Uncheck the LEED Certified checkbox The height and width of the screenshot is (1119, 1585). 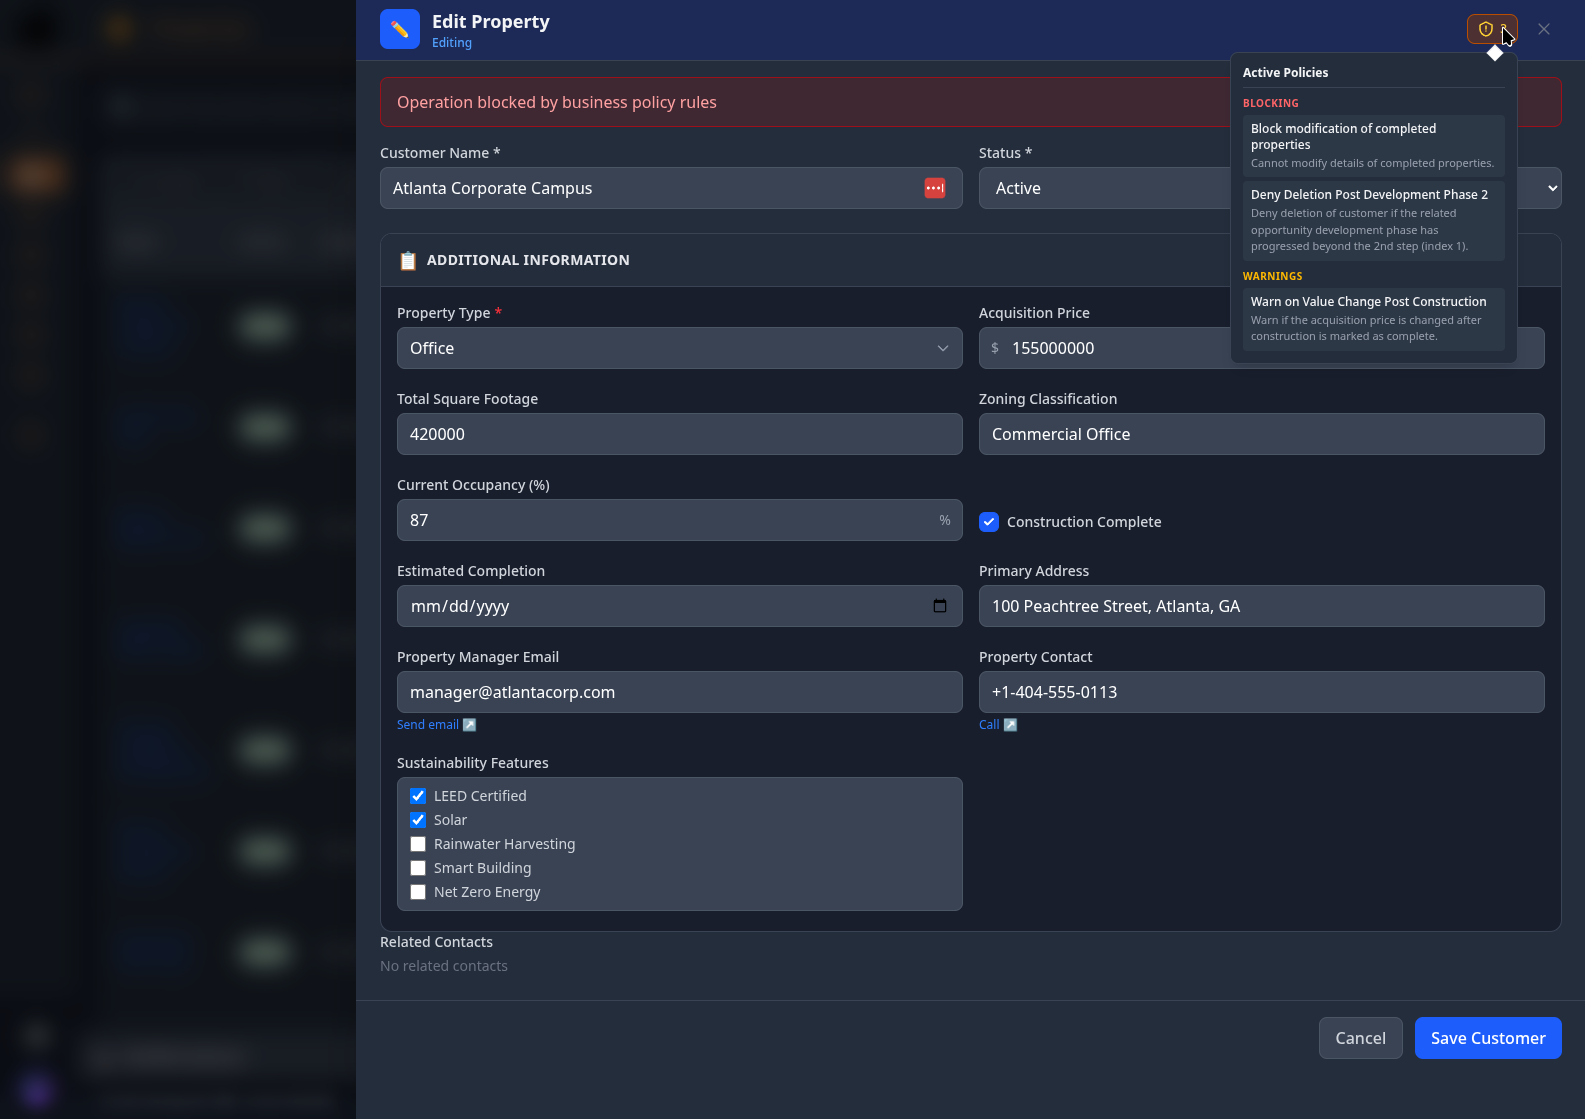point(418,796)
